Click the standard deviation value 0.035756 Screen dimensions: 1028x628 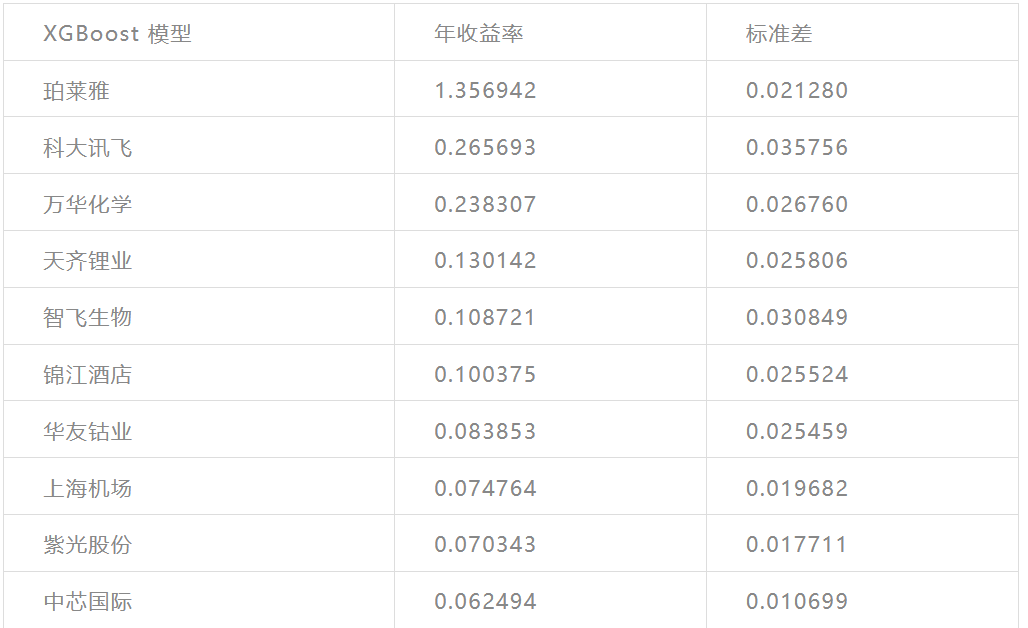(797, 148)
